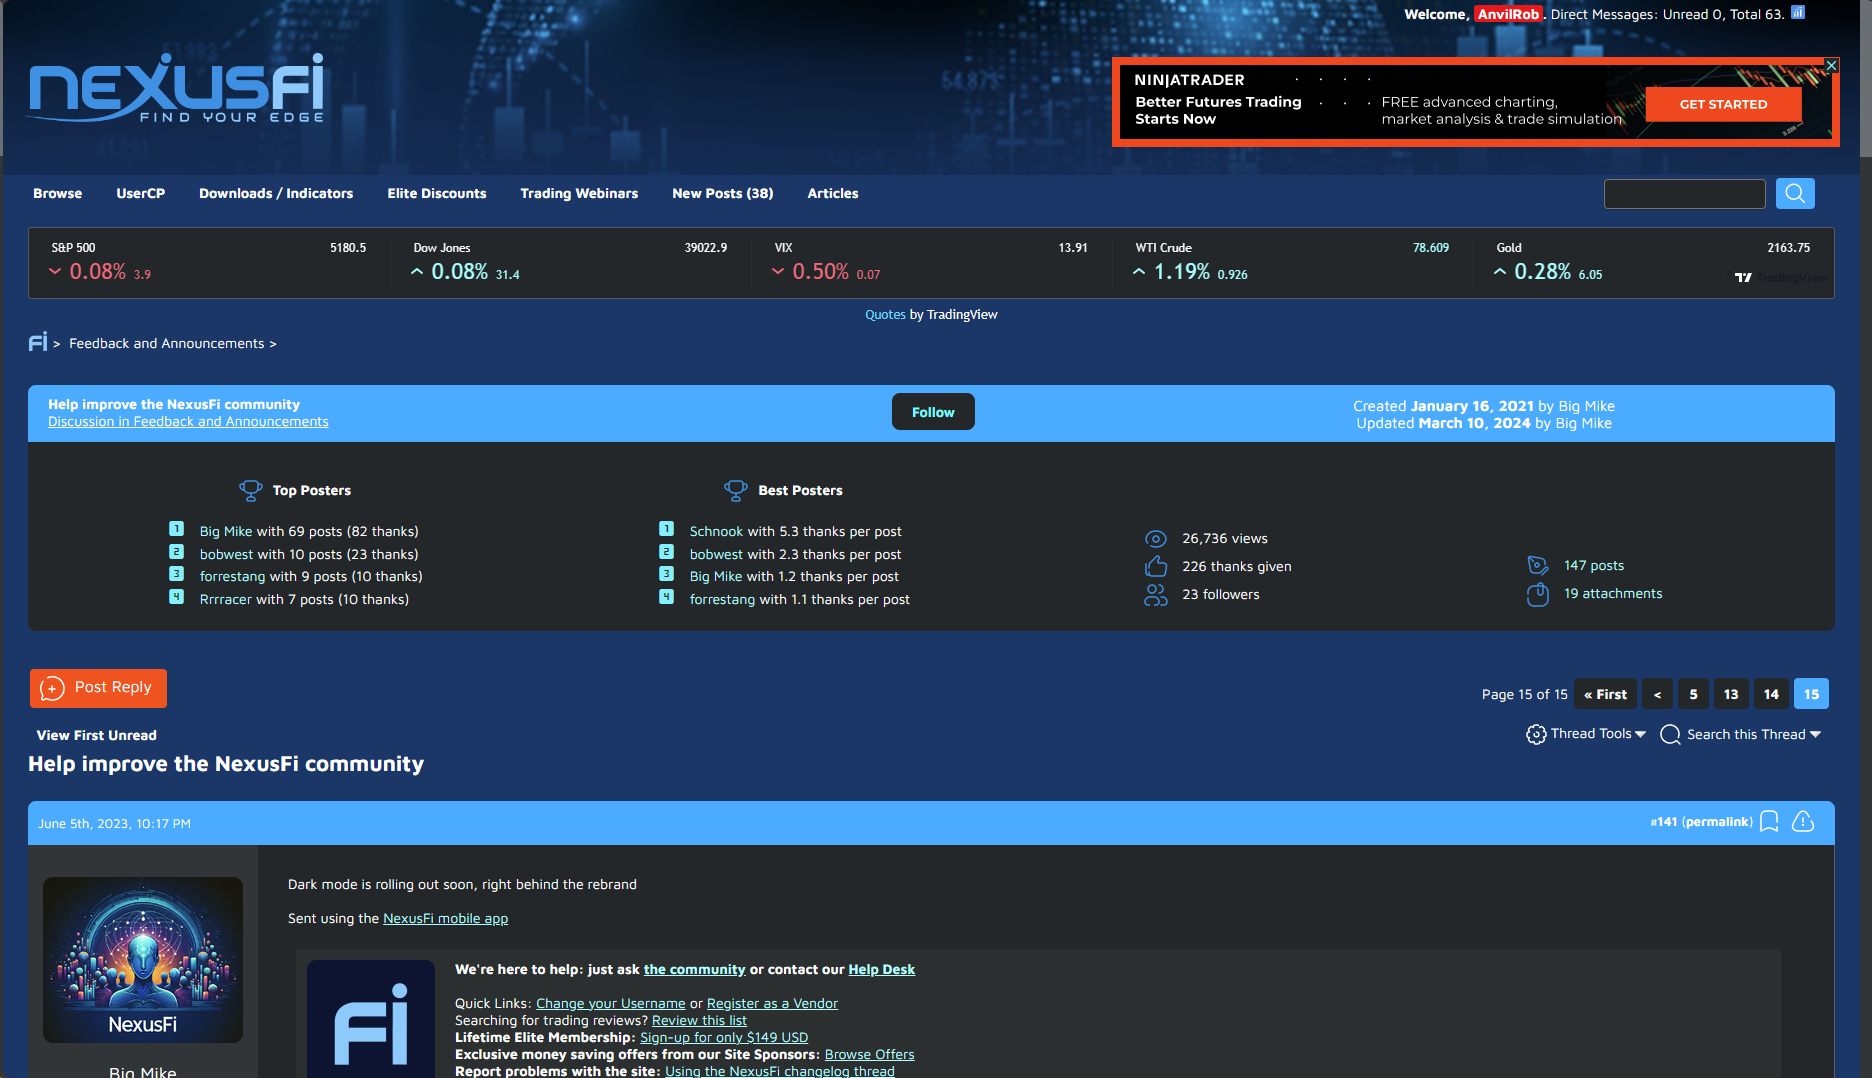Report post #141 with warning icon
The width and height of the screenshot is (1872, 1078).
tap(1803, 821)
